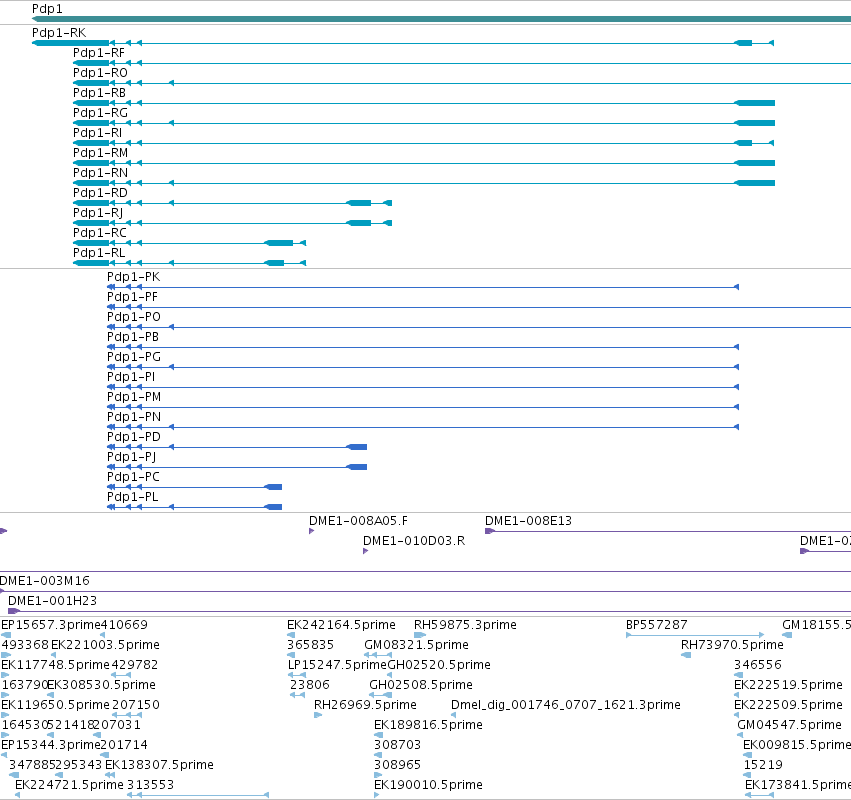The height and width of the screenshot is (800, 851).
Task: Open the RH26969.5prime EST label
Action: click(365, 705)
